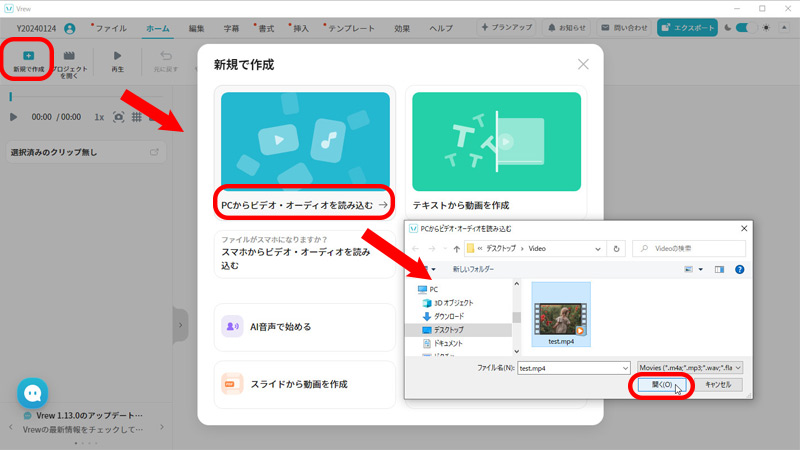The height and width of the screenshot is (450, 800).
Task: Open the 挿入 menu tab
Action: [x=300, y=29]
